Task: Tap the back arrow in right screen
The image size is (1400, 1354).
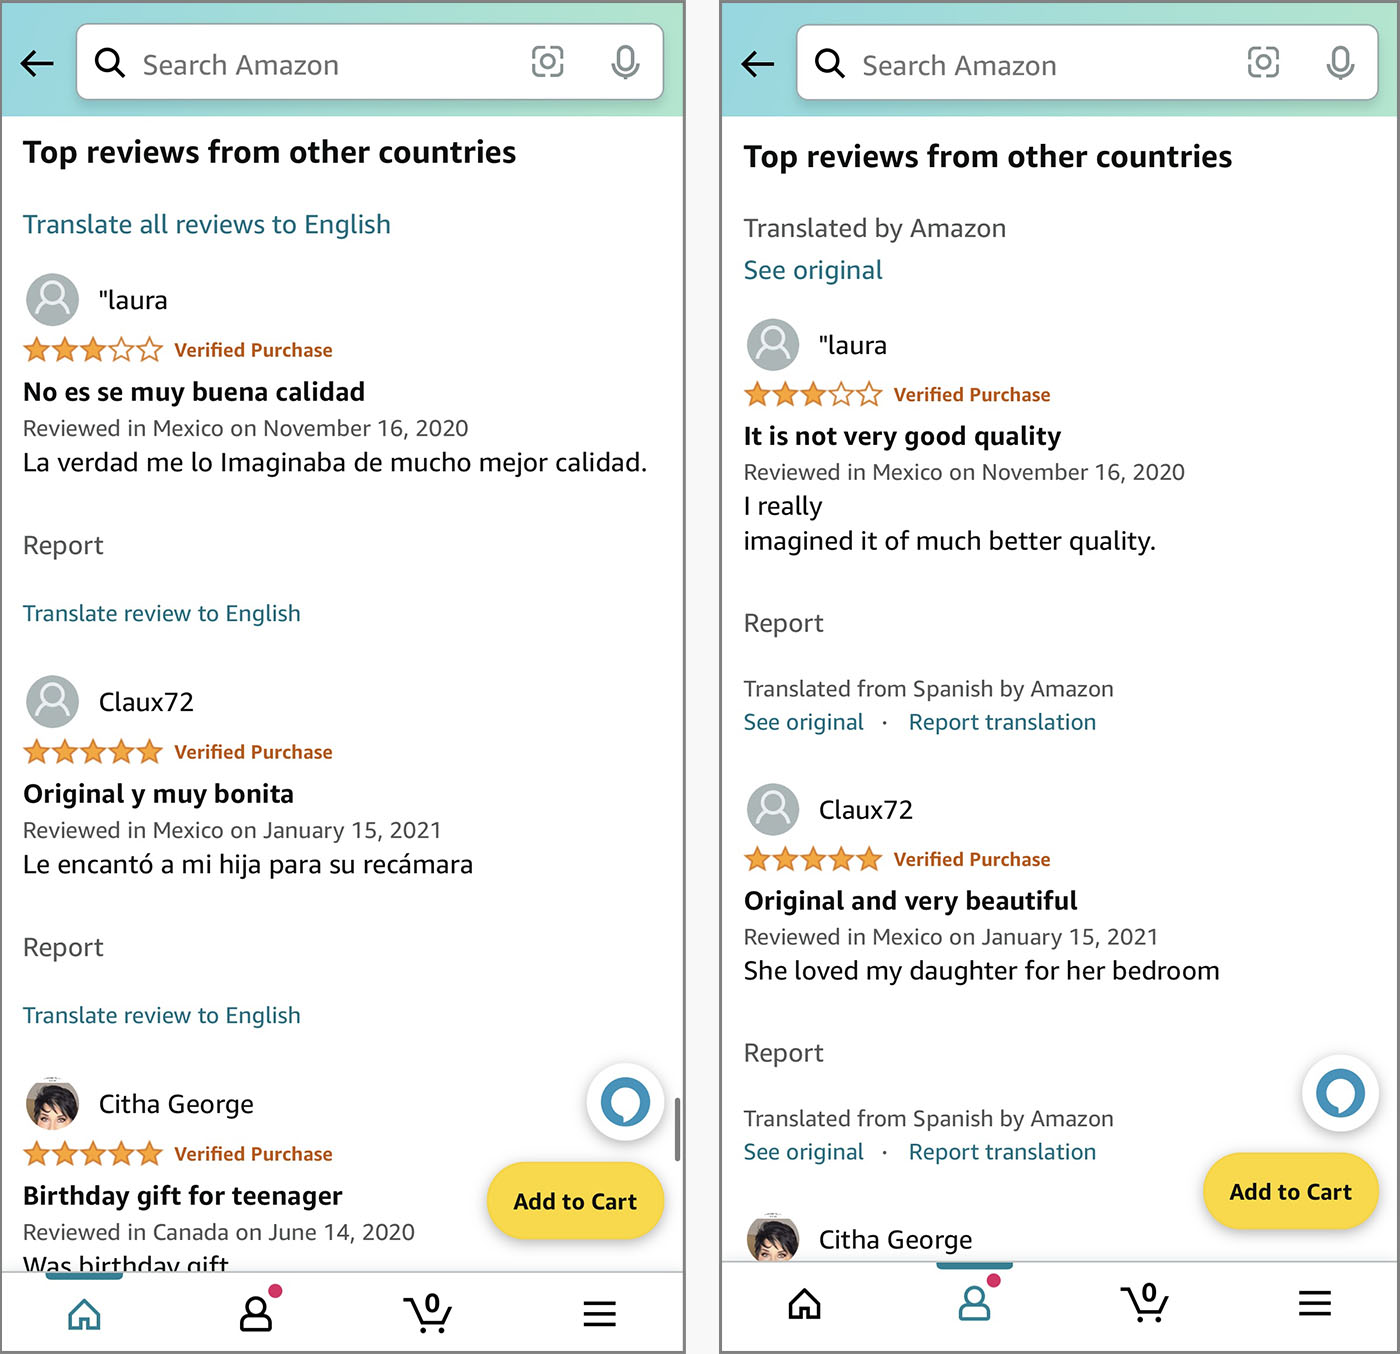Action: 758,65
